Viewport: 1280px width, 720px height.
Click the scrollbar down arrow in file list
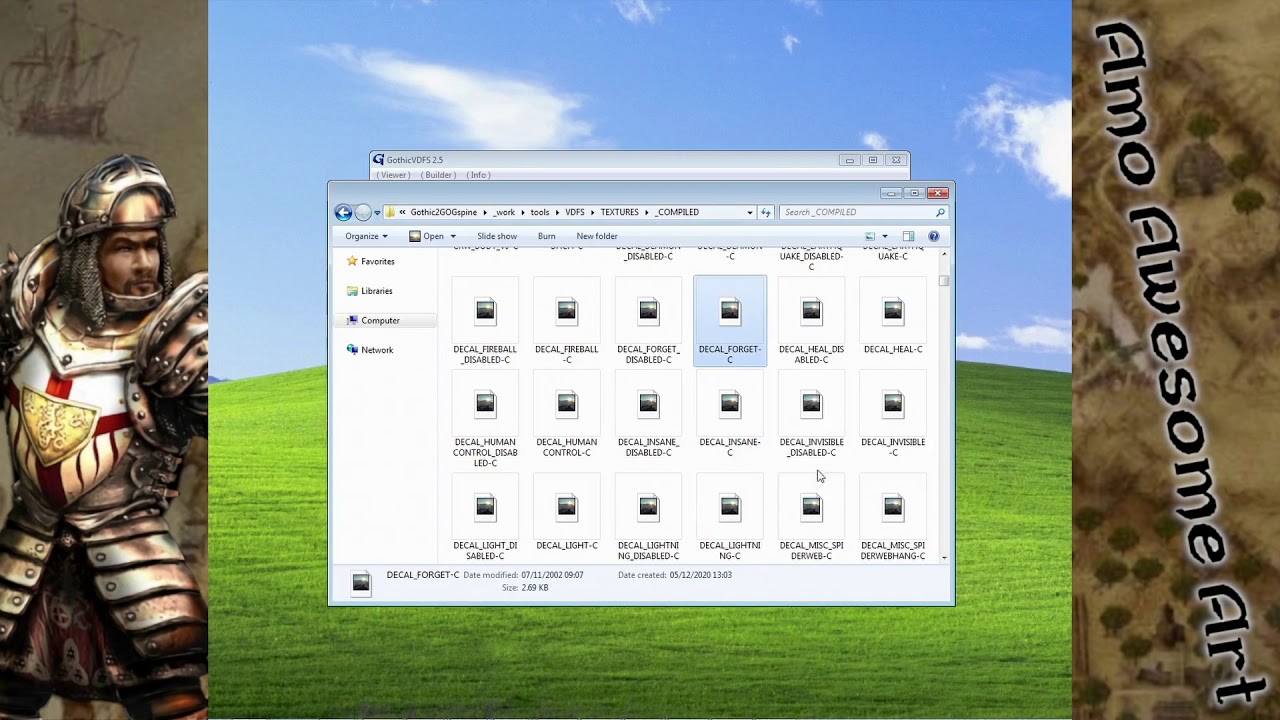point(944,557)
